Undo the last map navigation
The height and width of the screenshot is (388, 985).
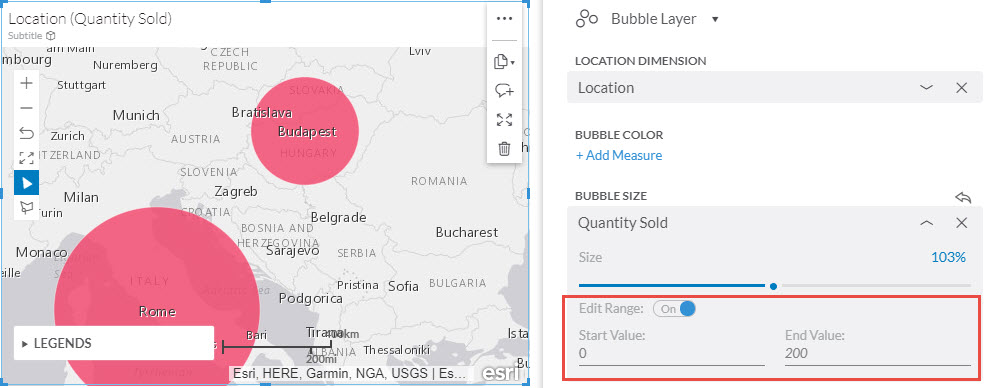(x=26, y=133)
